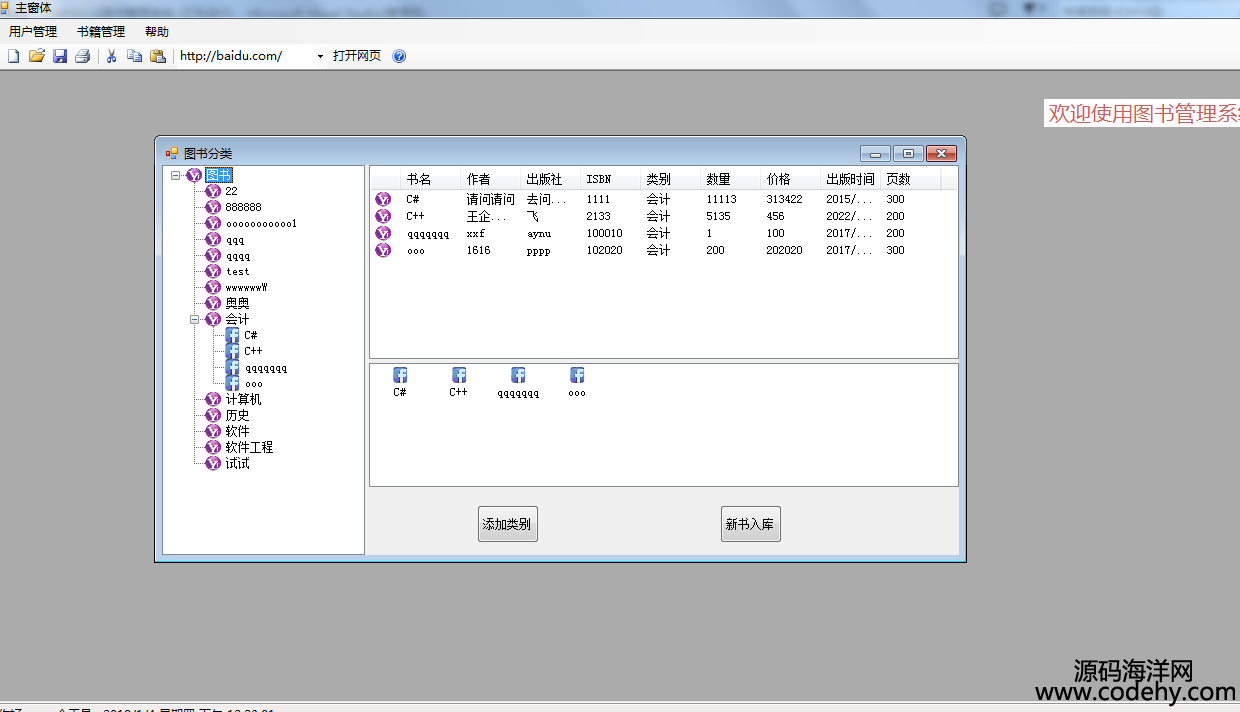Click the Copy icon in toolbar
This screenshot has width=1240, height=712.
coord(135,56)
